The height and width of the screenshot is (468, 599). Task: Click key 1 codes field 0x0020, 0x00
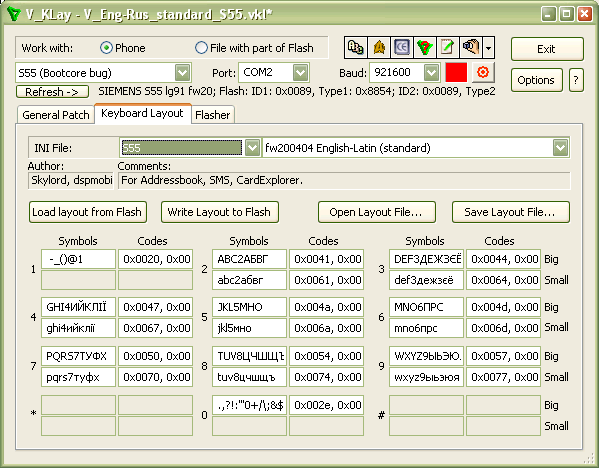pyautogui.click(x=155, y=259)
